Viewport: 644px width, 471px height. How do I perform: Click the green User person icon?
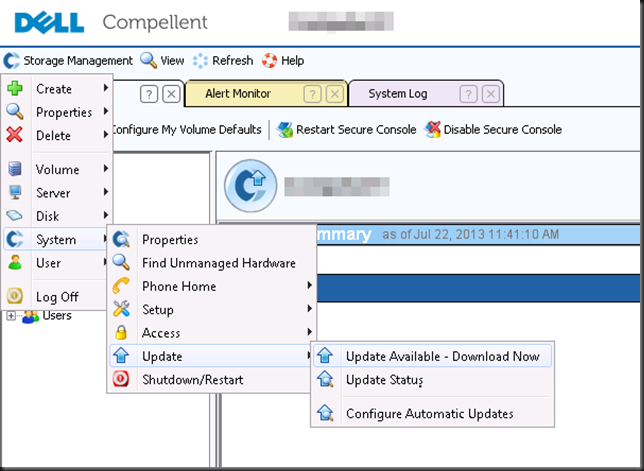coord(15,262)
